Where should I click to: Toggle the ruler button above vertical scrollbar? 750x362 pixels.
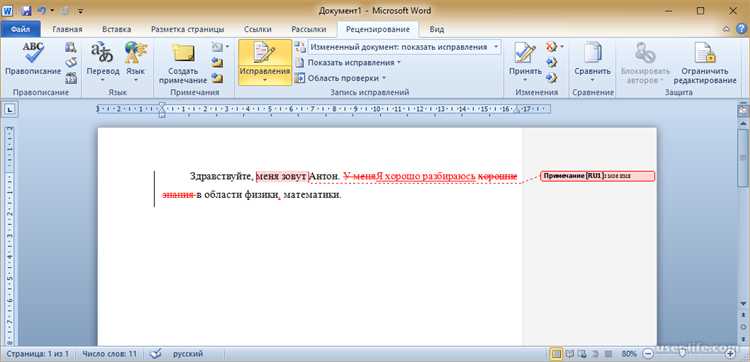(743, 110)
